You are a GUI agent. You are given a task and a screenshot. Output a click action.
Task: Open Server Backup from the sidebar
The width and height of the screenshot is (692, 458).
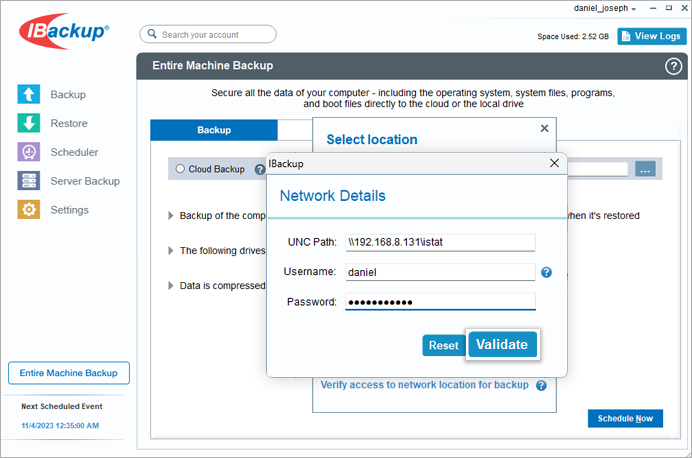[68, 181]
